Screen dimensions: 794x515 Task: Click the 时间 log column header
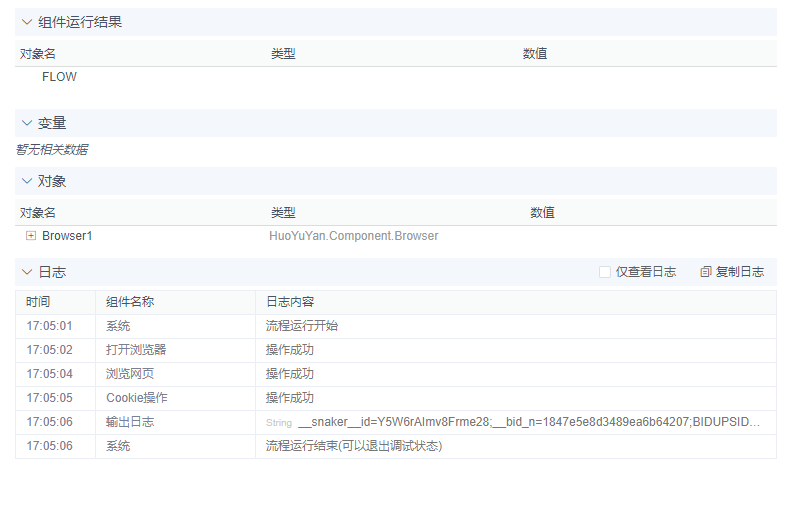tap(38, 302)
